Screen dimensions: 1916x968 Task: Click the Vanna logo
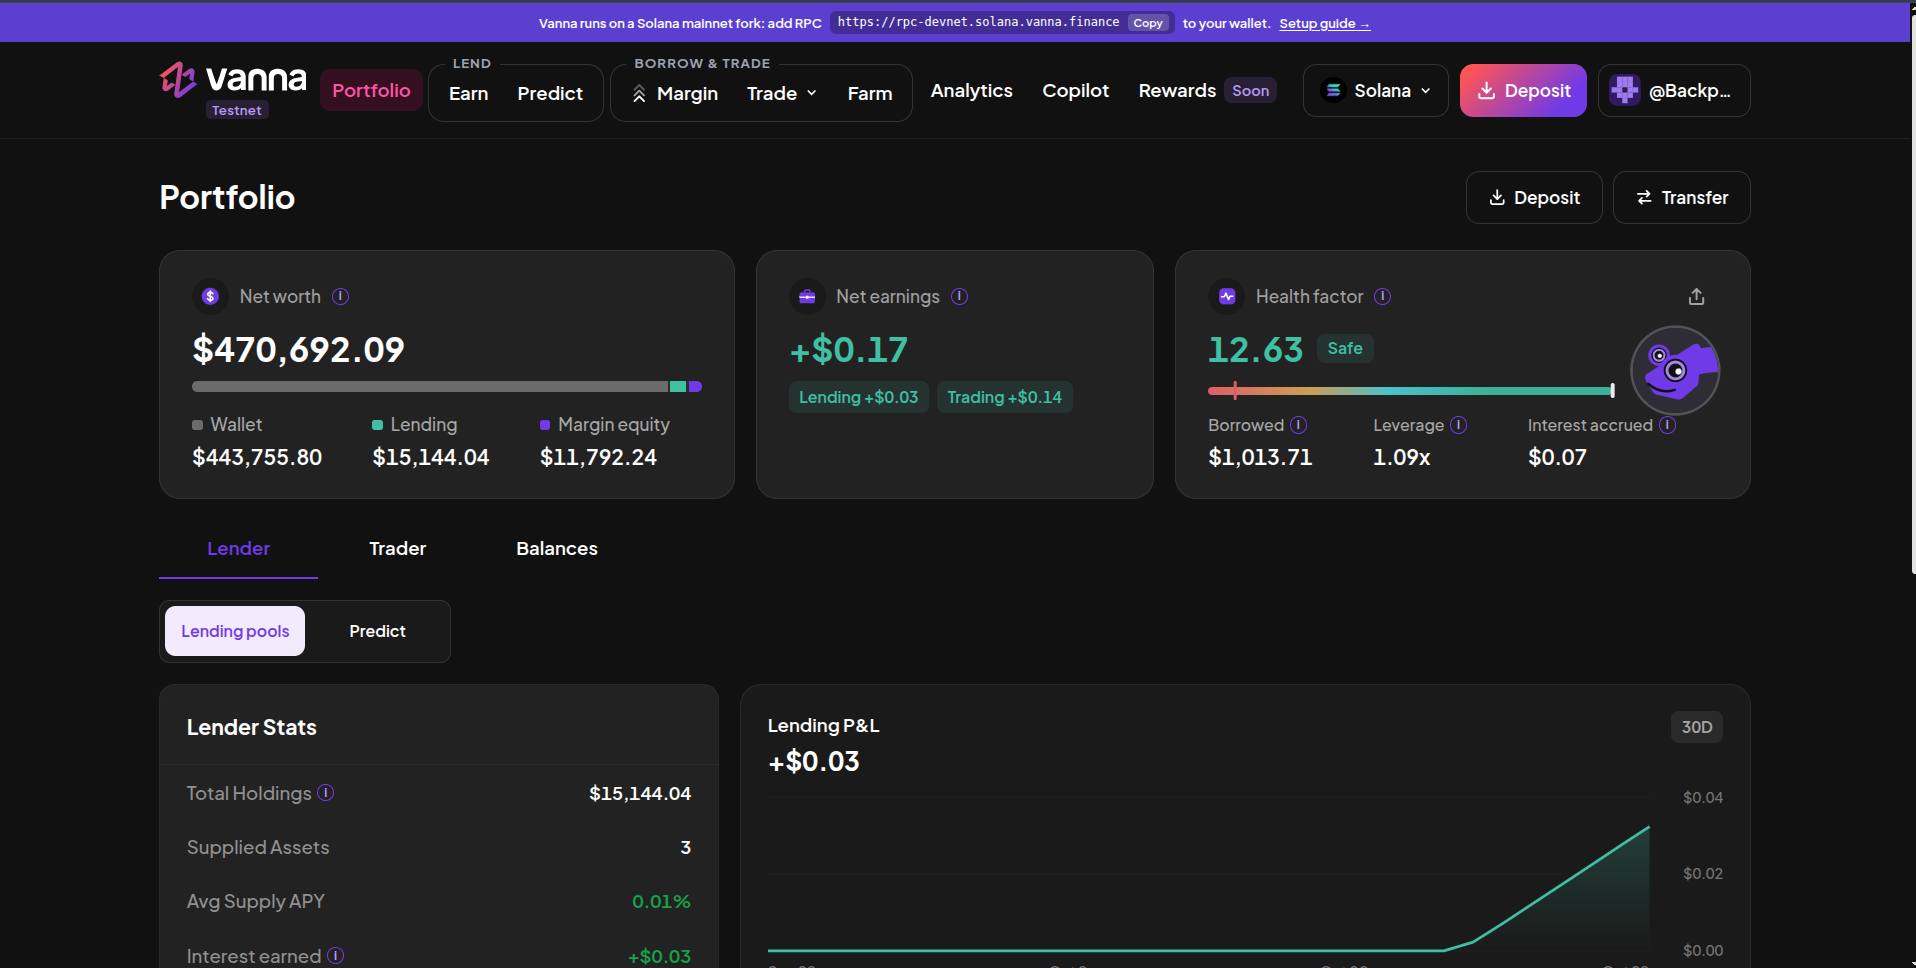point(233,80)
